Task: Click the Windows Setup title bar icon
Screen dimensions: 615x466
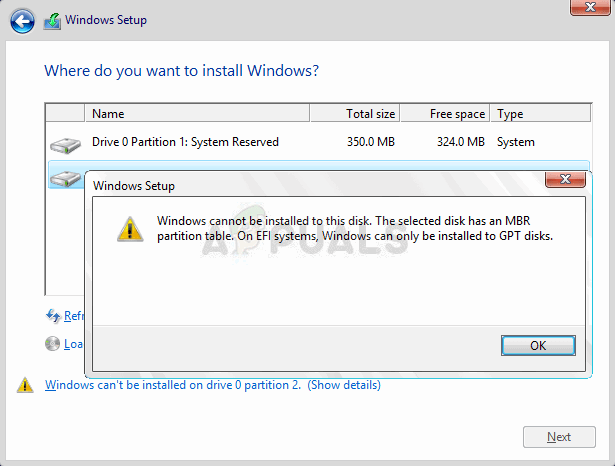Action: (51, 20)
